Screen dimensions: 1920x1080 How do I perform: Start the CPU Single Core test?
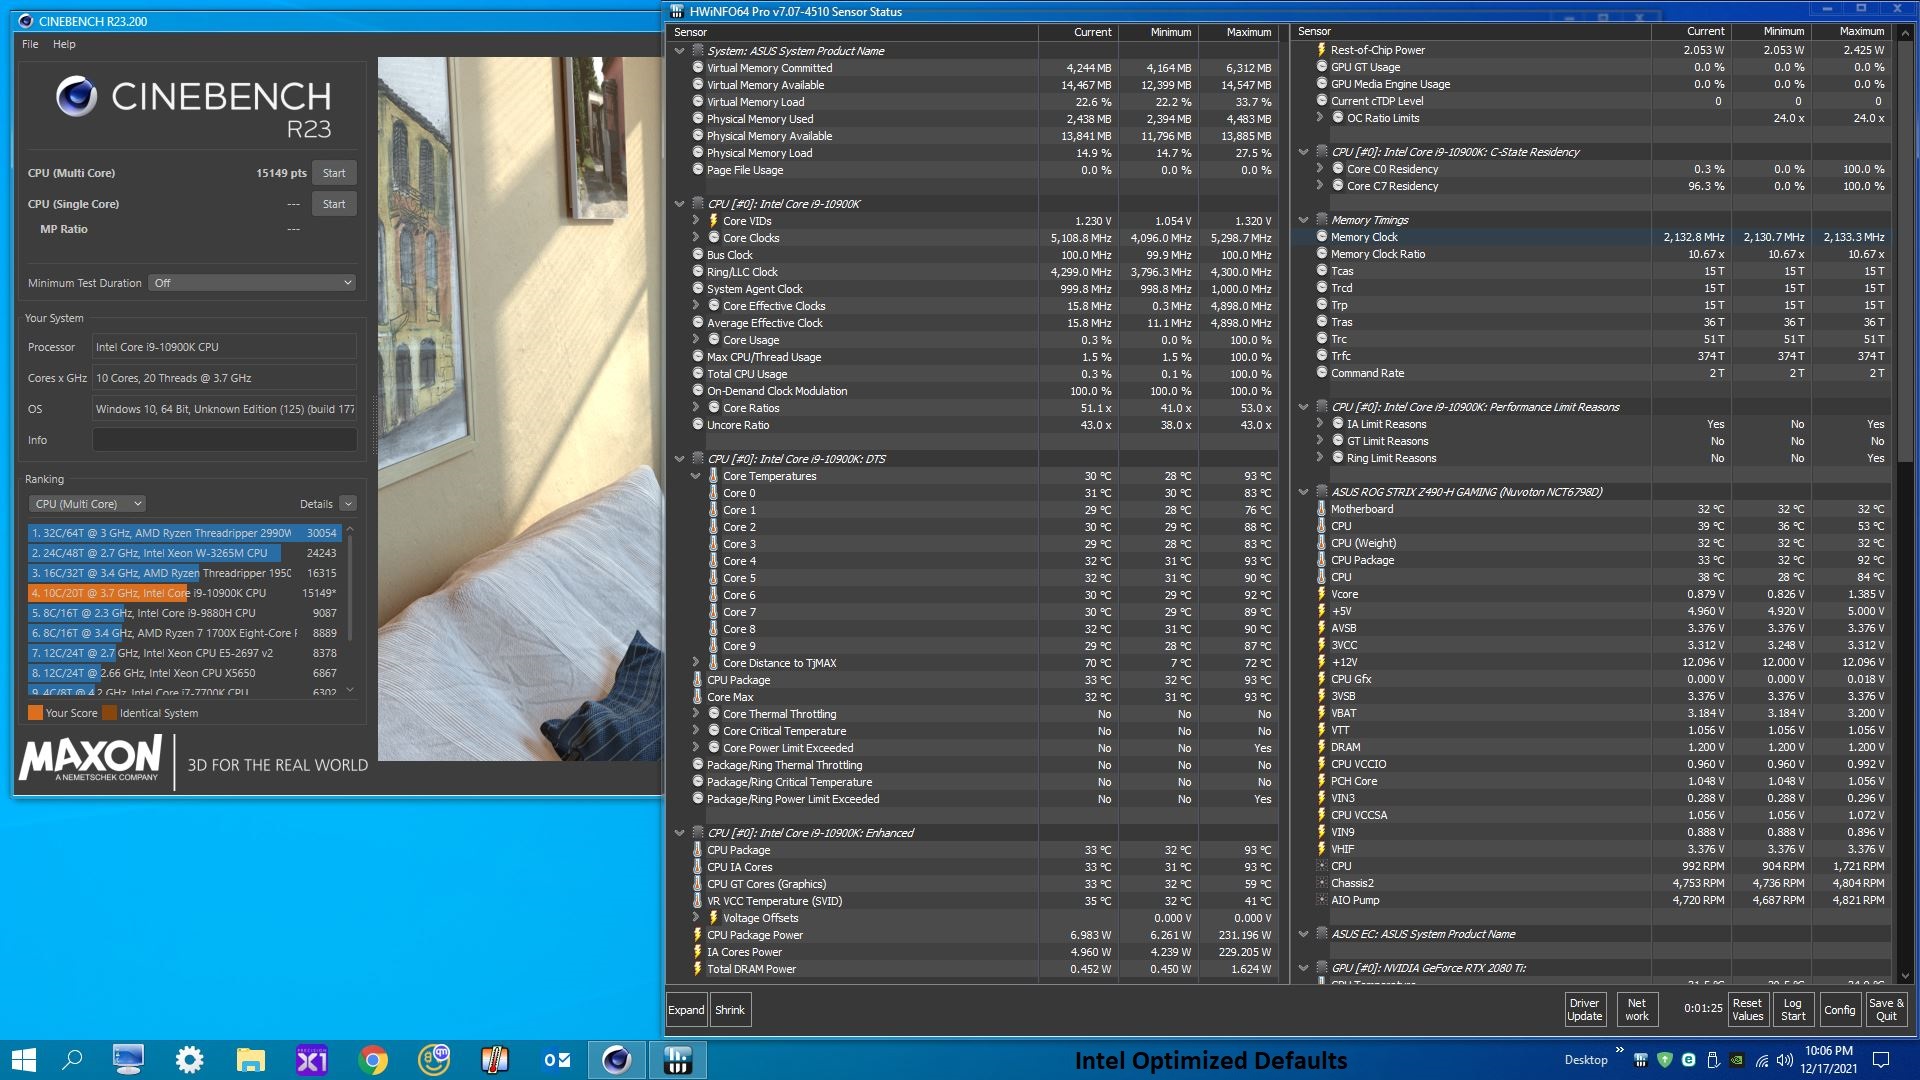(x=334, y=204)
